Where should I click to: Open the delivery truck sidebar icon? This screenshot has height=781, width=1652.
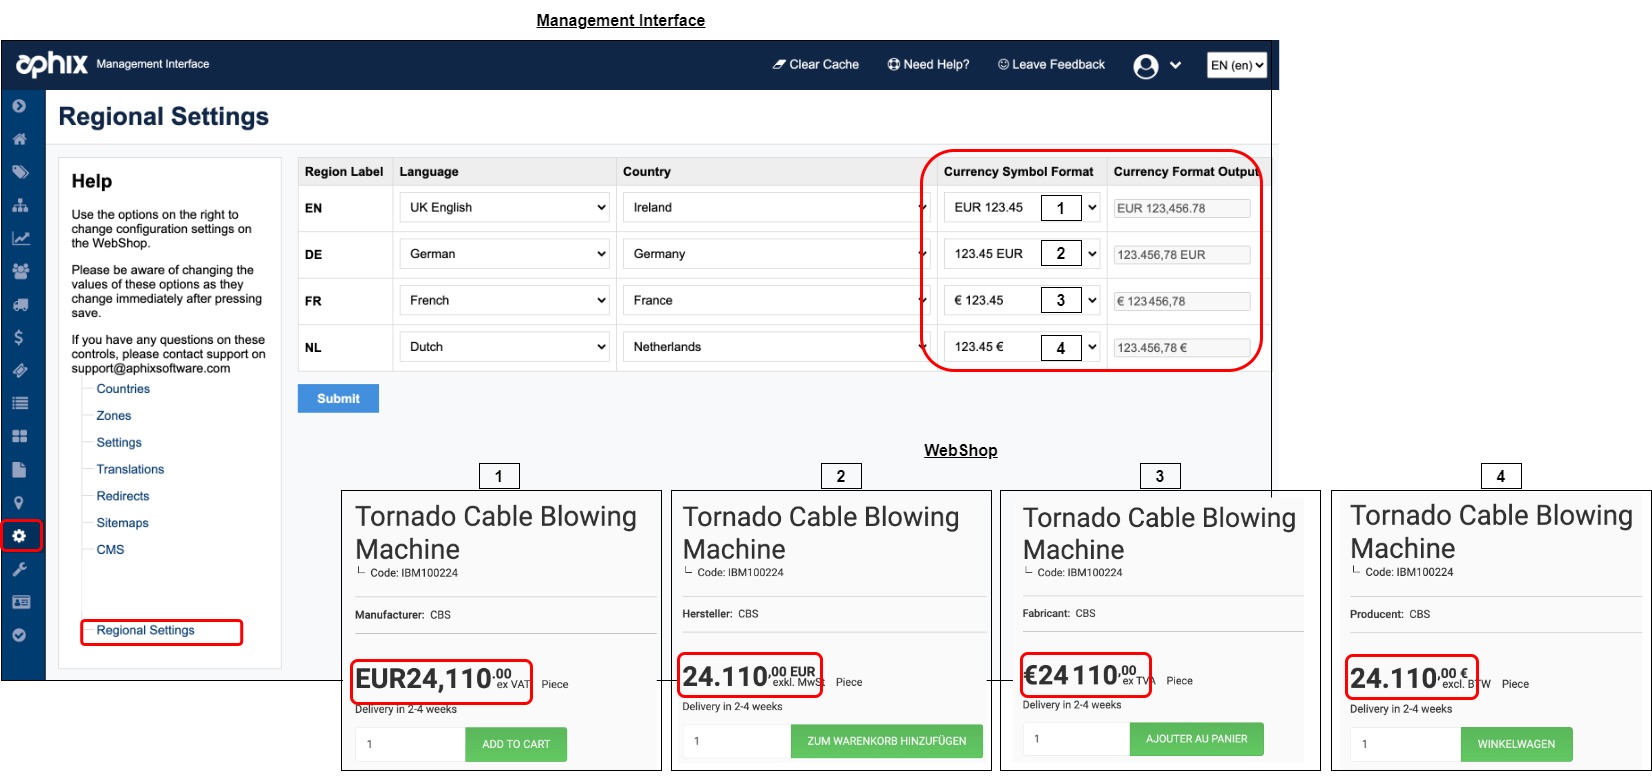click(x=19, y=304)
